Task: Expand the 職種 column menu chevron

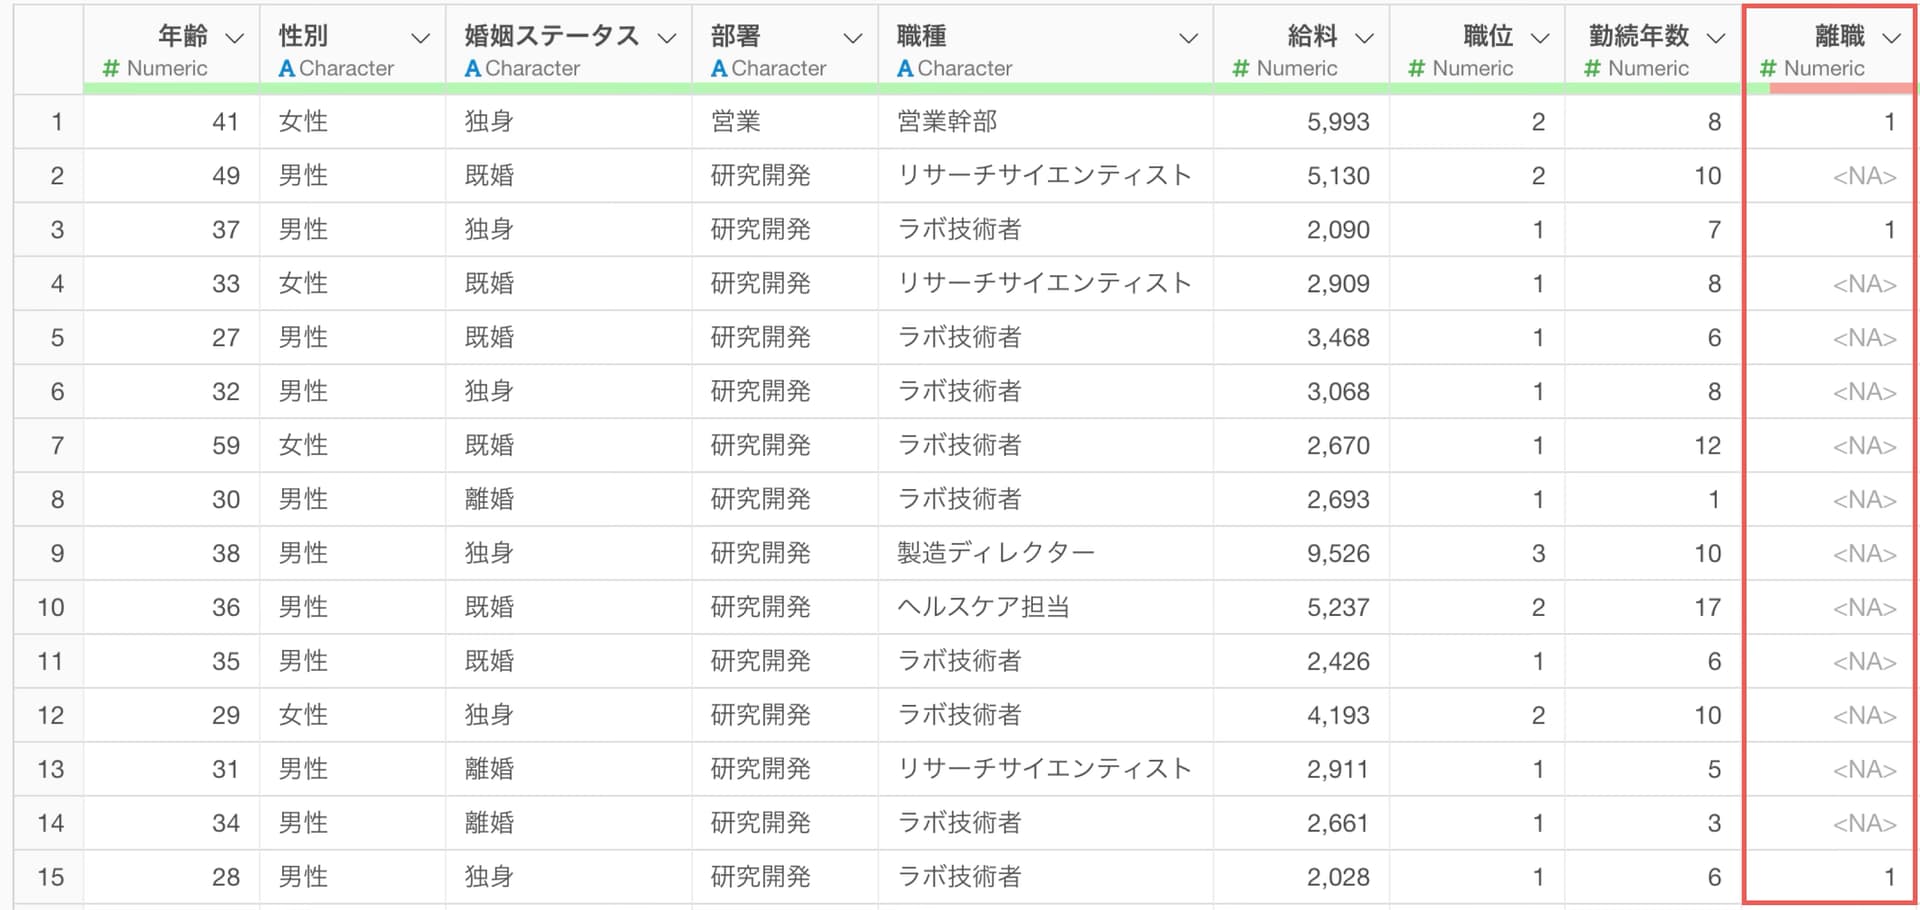Action: coord(1188,38)
